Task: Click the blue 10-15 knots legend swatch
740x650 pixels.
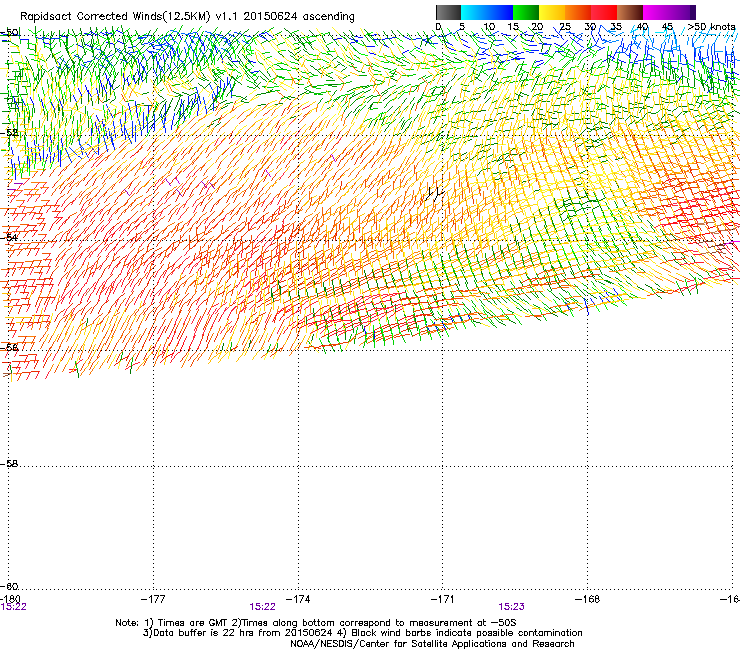Action: click(x=500, y=12)
